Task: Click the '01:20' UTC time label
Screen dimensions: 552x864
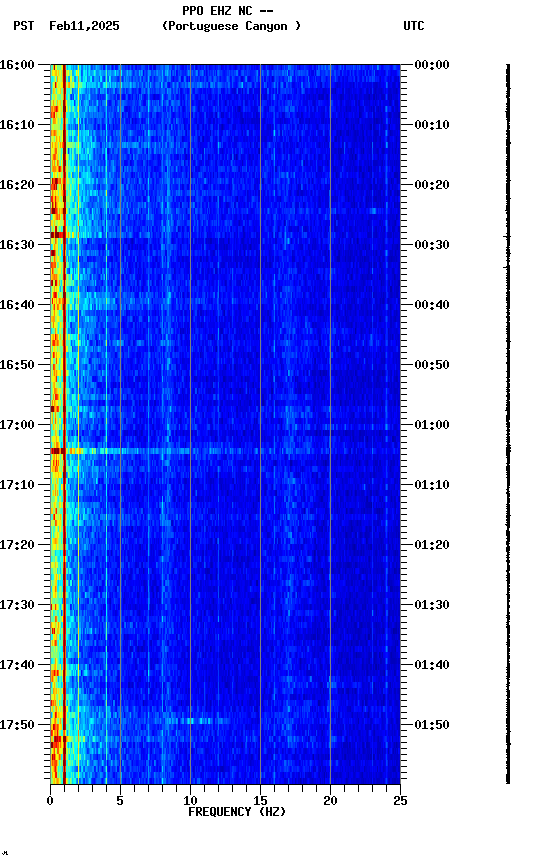Action: [x=432, y=545]
